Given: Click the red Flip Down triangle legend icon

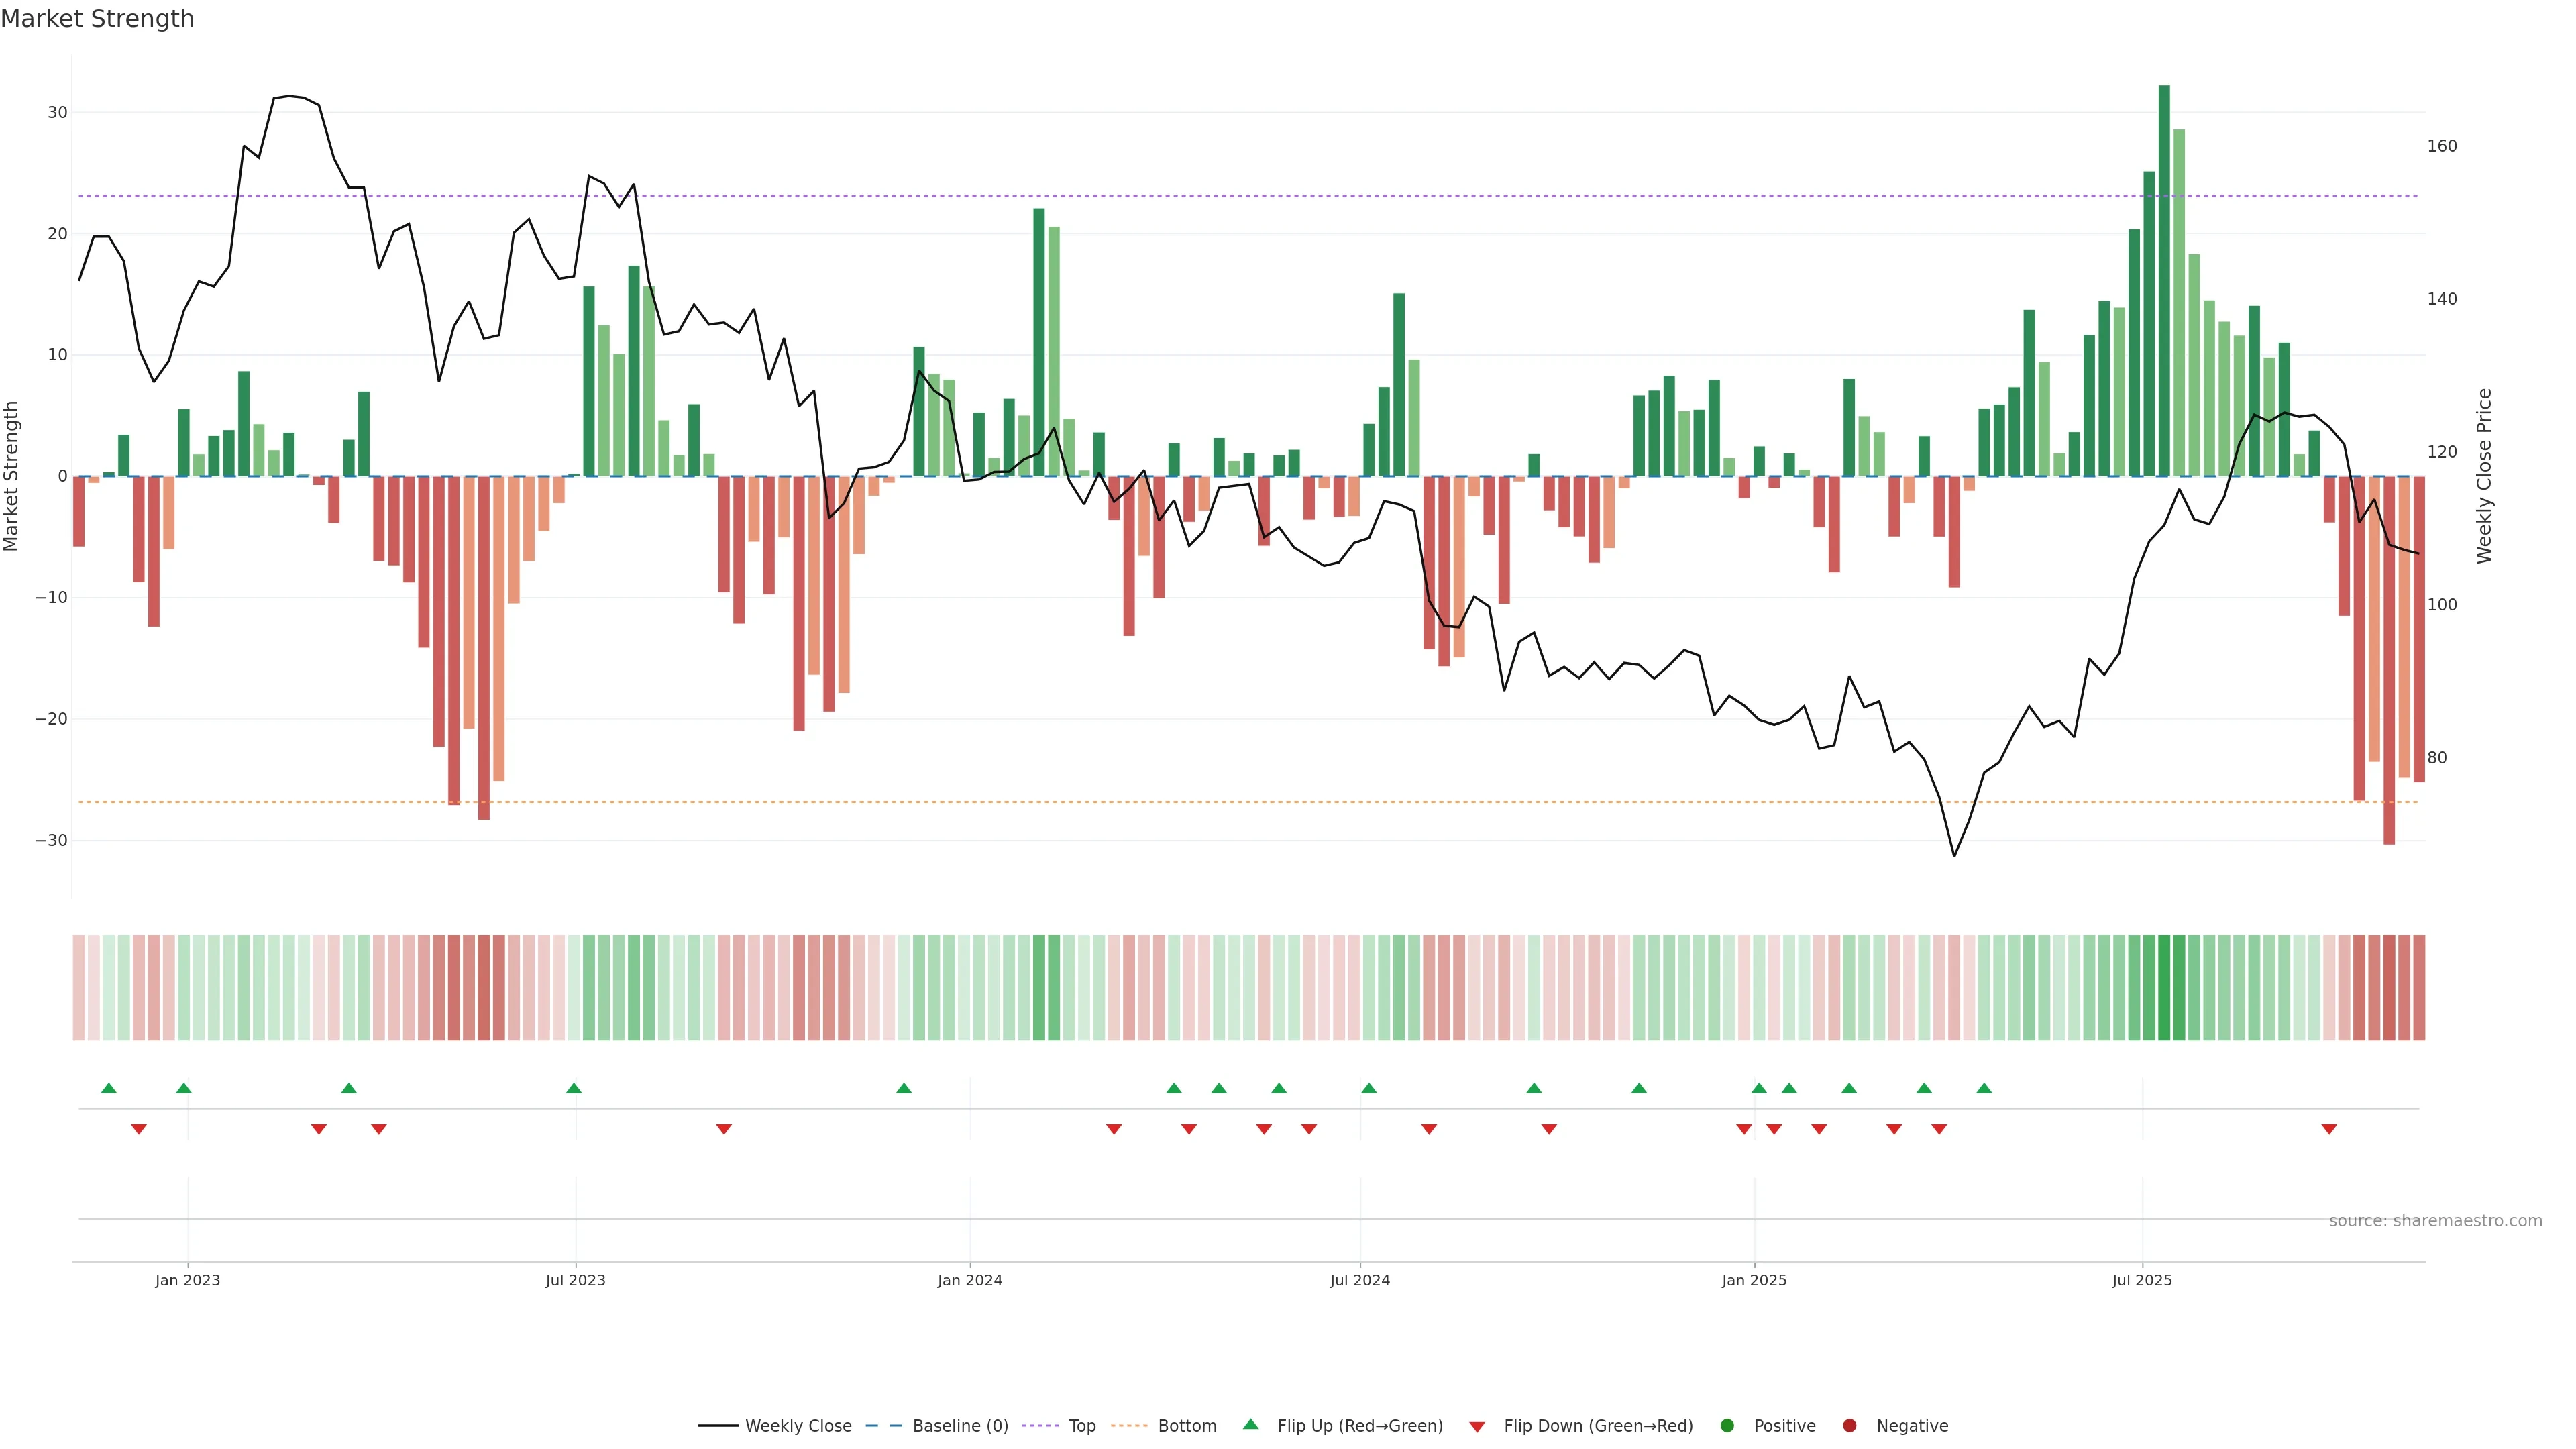Looking at the screenshot, I should pos(1477,1426).
